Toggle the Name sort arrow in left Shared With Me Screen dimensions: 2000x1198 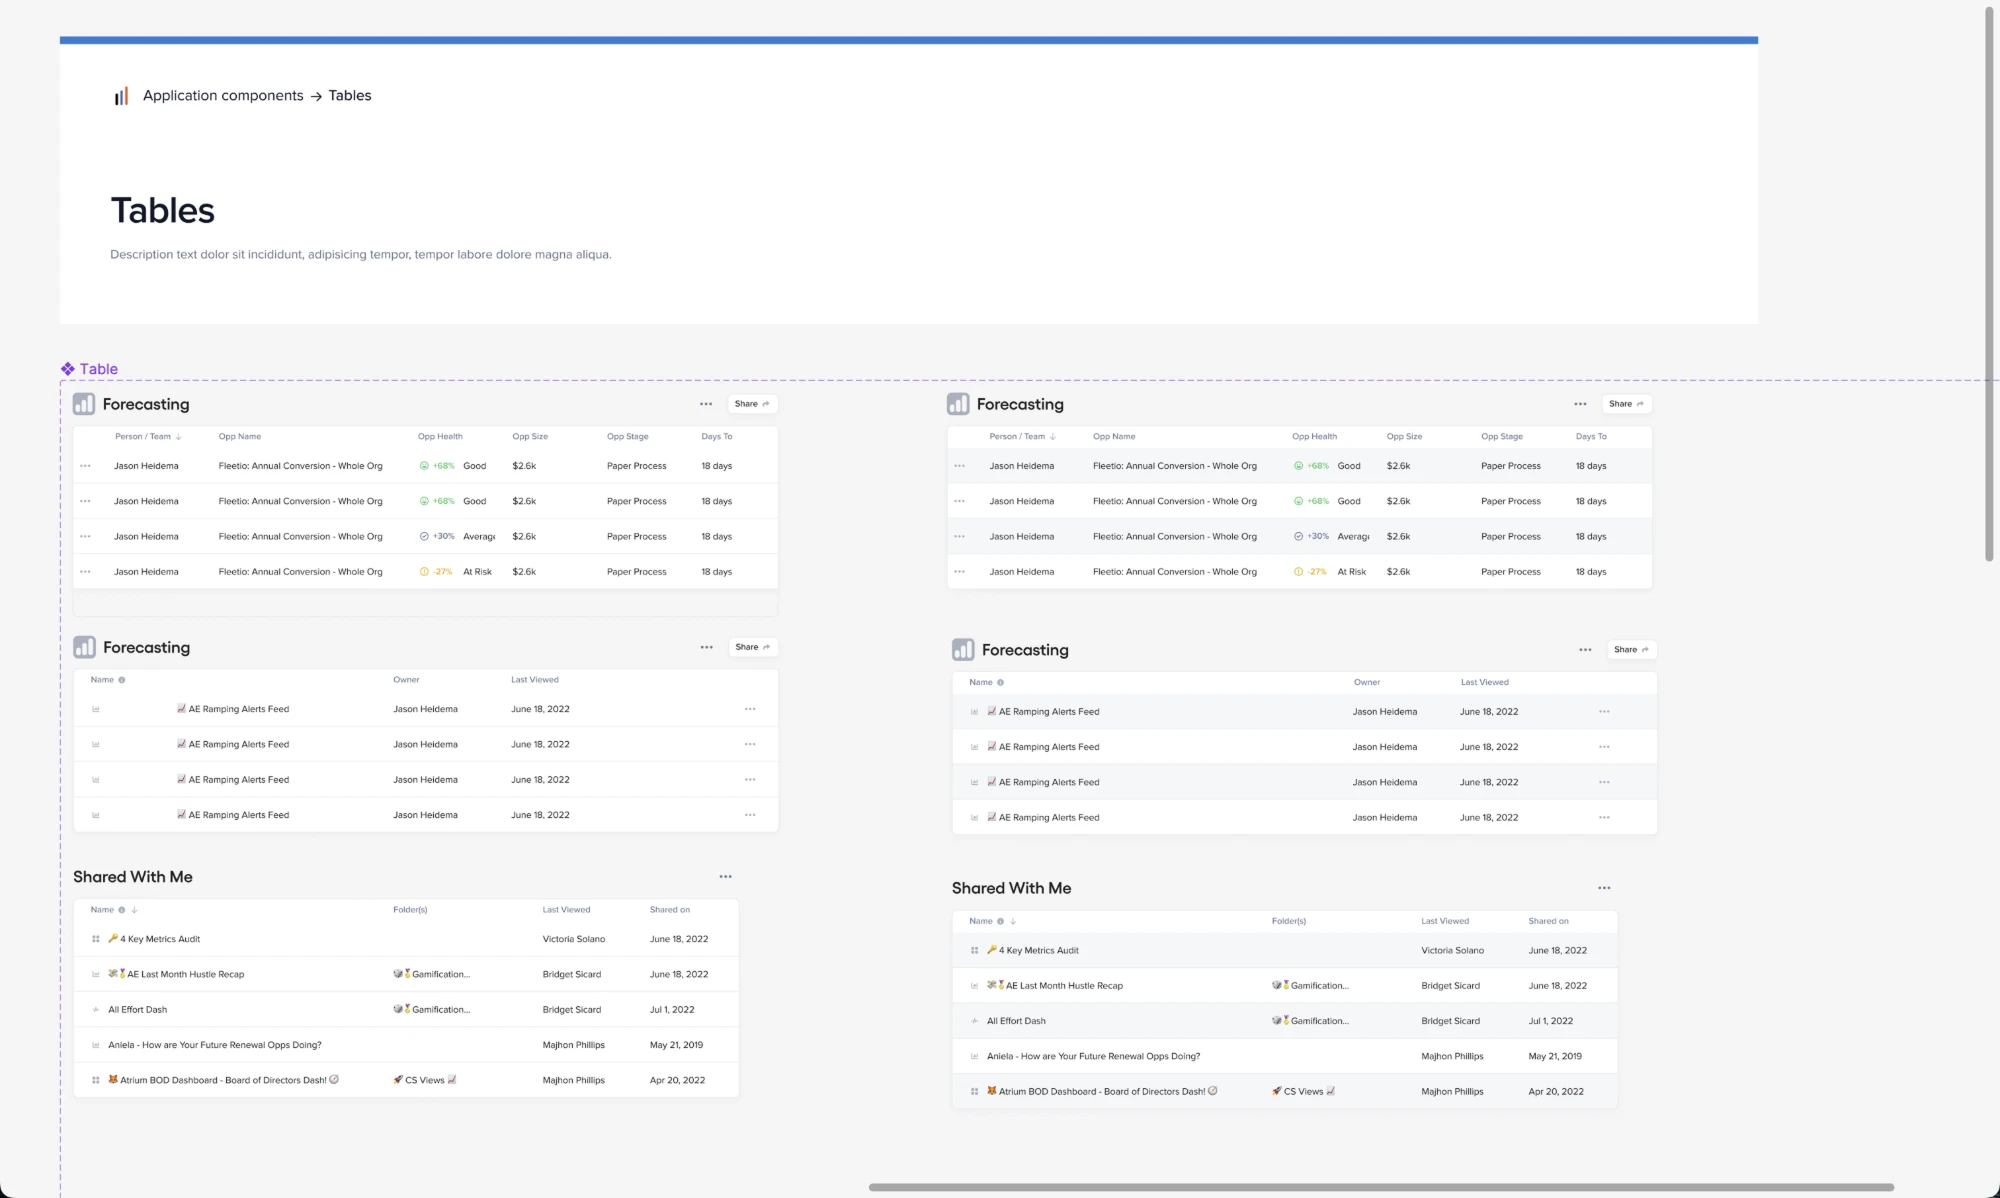(x=134, y=910)
